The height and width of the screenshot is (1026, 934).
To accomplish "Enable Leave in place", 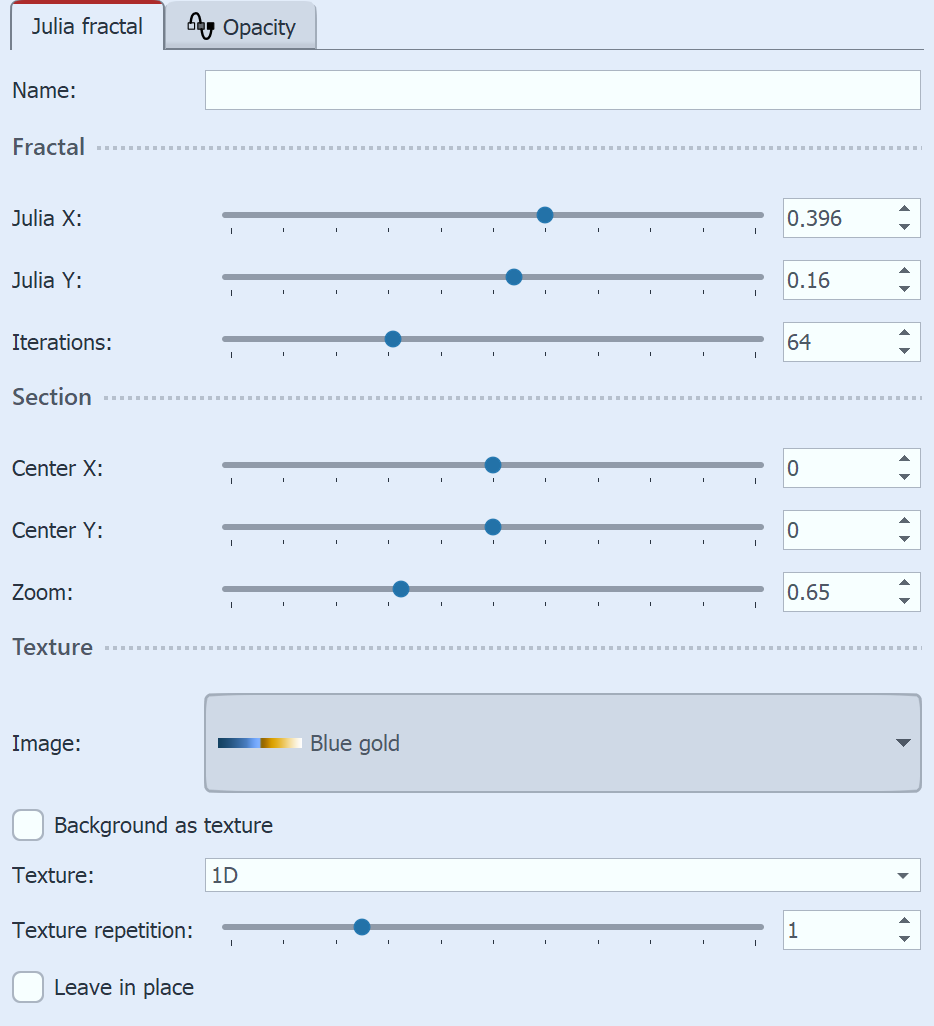I will 28,987.
